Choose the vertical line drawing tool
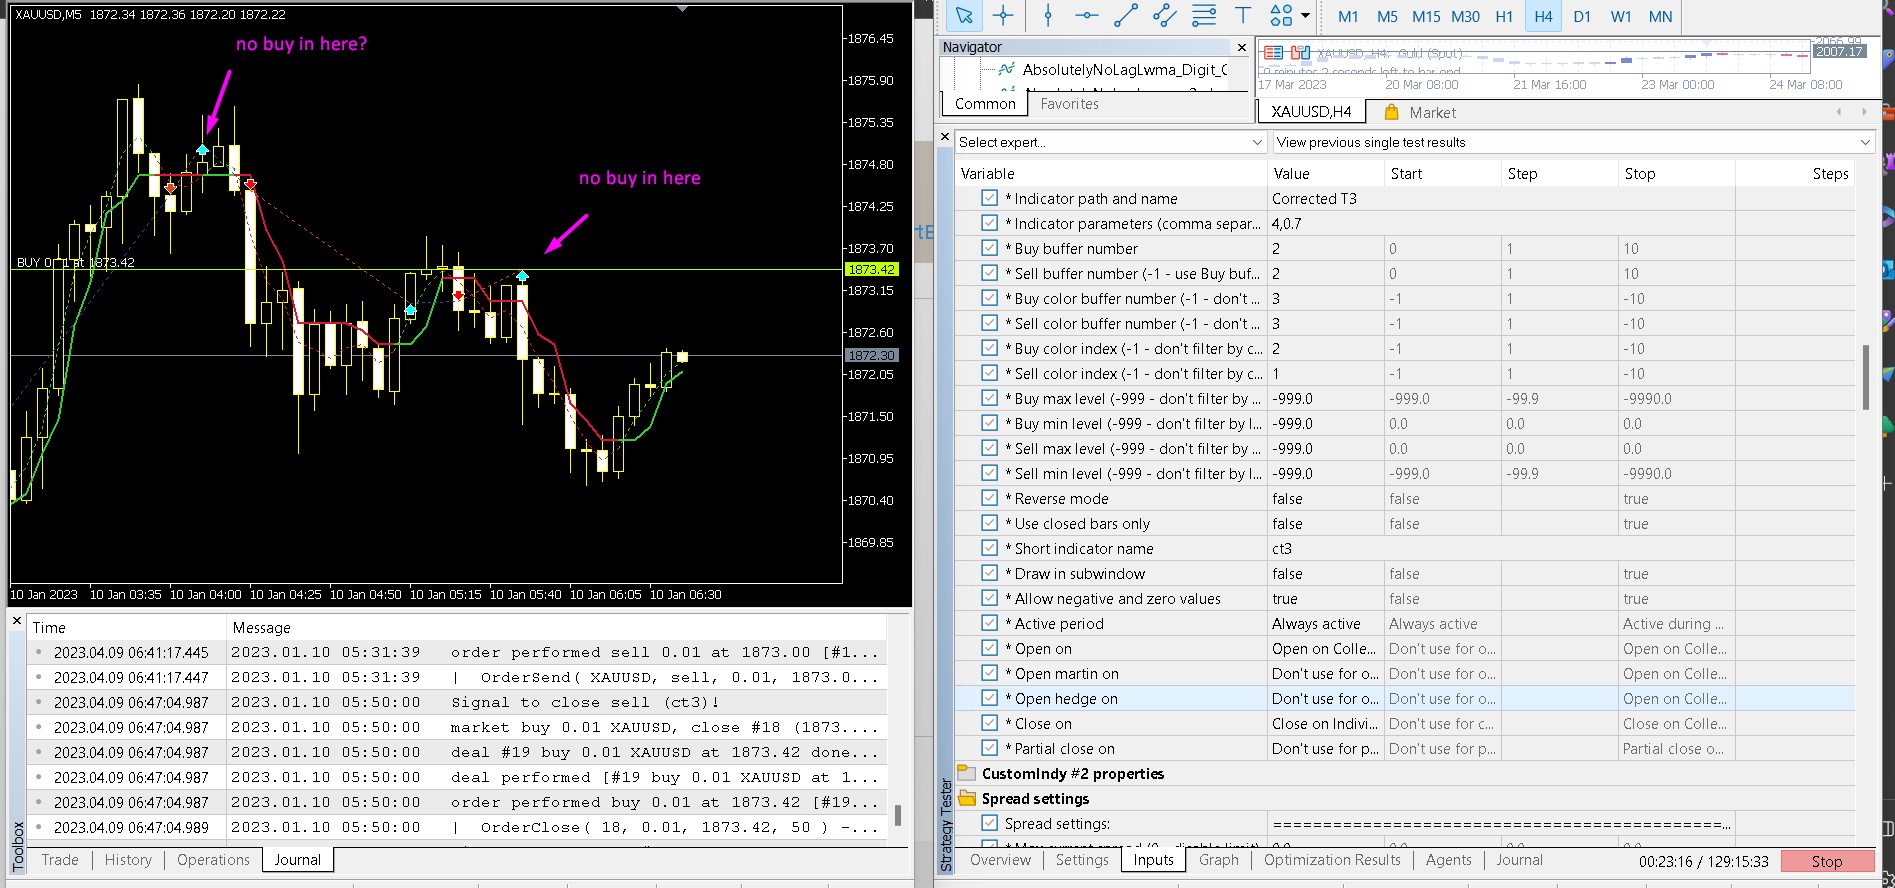This screenshot has height=888, width=1895. click(1048, 16)
